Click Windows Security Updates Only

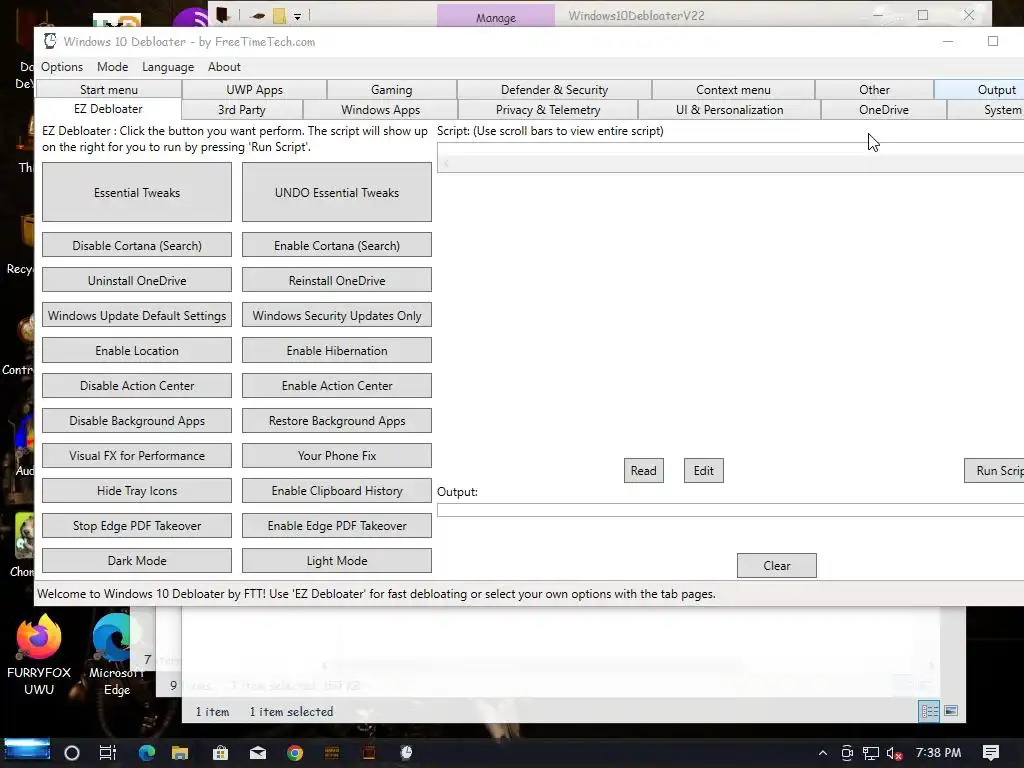click(337, 315)
